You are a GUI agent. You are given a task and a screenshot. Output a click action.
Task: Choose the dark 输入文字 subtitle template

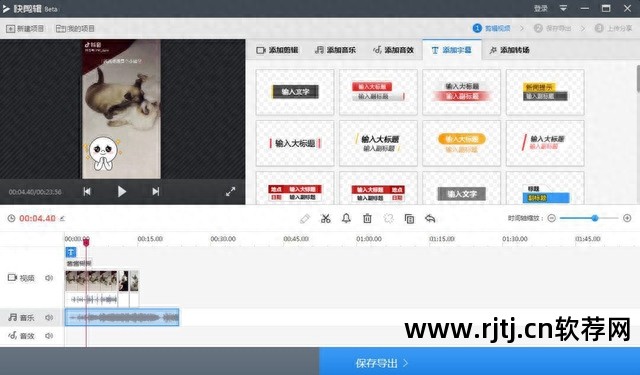(295, 92)
